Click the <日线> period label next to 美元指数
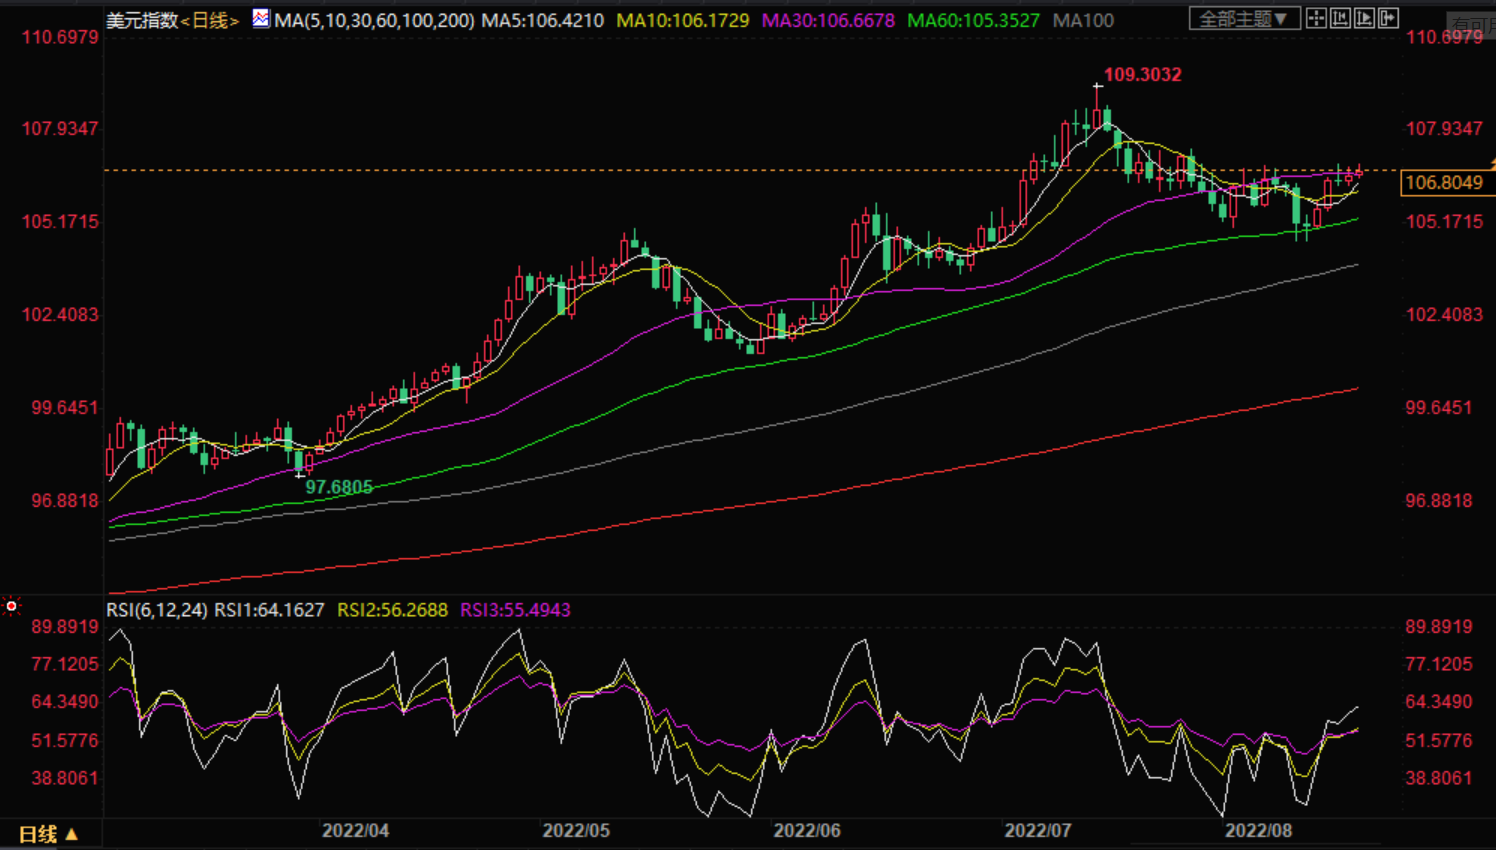Viewport: 1496px width, 850px height. coord(209,20)
